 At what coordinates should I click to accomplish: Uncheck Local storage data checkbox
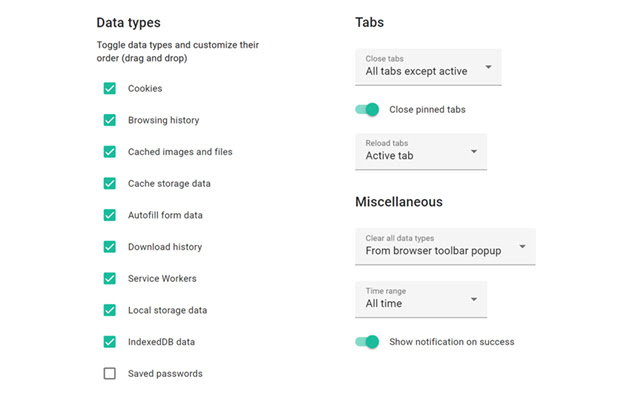point(110,310)
